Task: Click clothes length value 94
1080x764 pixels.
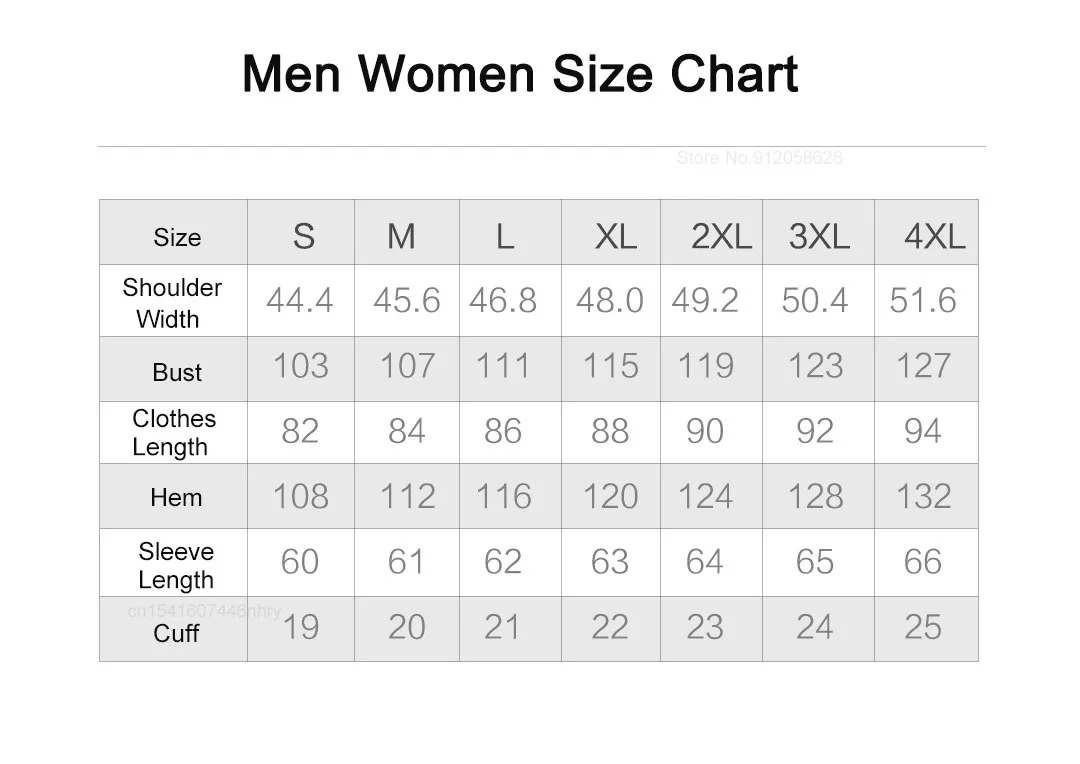Action: [922, 431]
